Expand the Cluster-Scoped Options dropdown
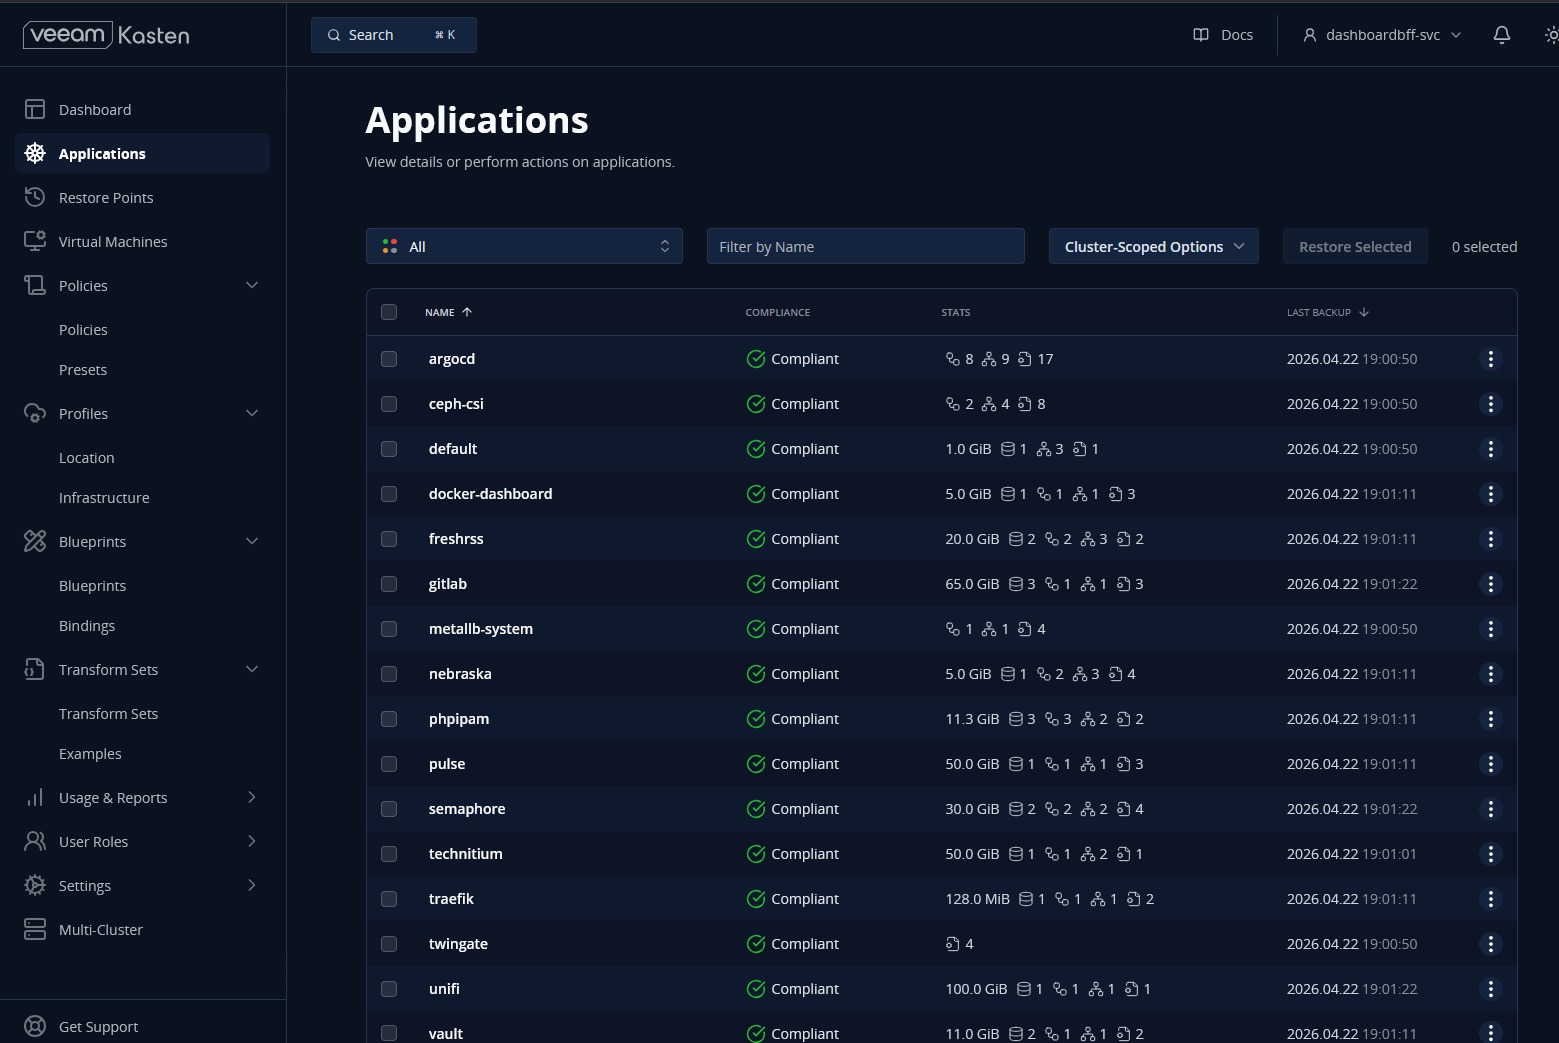This screenshot has width=1559, height=1043. tap(1153, 247)
